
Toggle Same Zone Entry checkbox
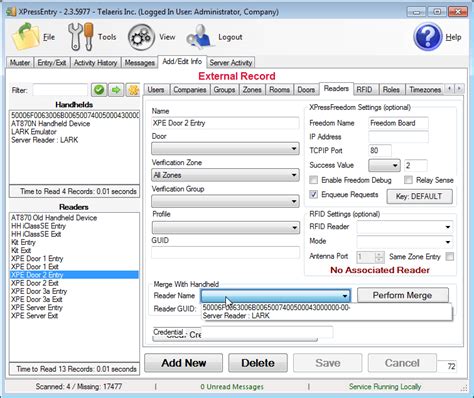click(x=450, y=257)
